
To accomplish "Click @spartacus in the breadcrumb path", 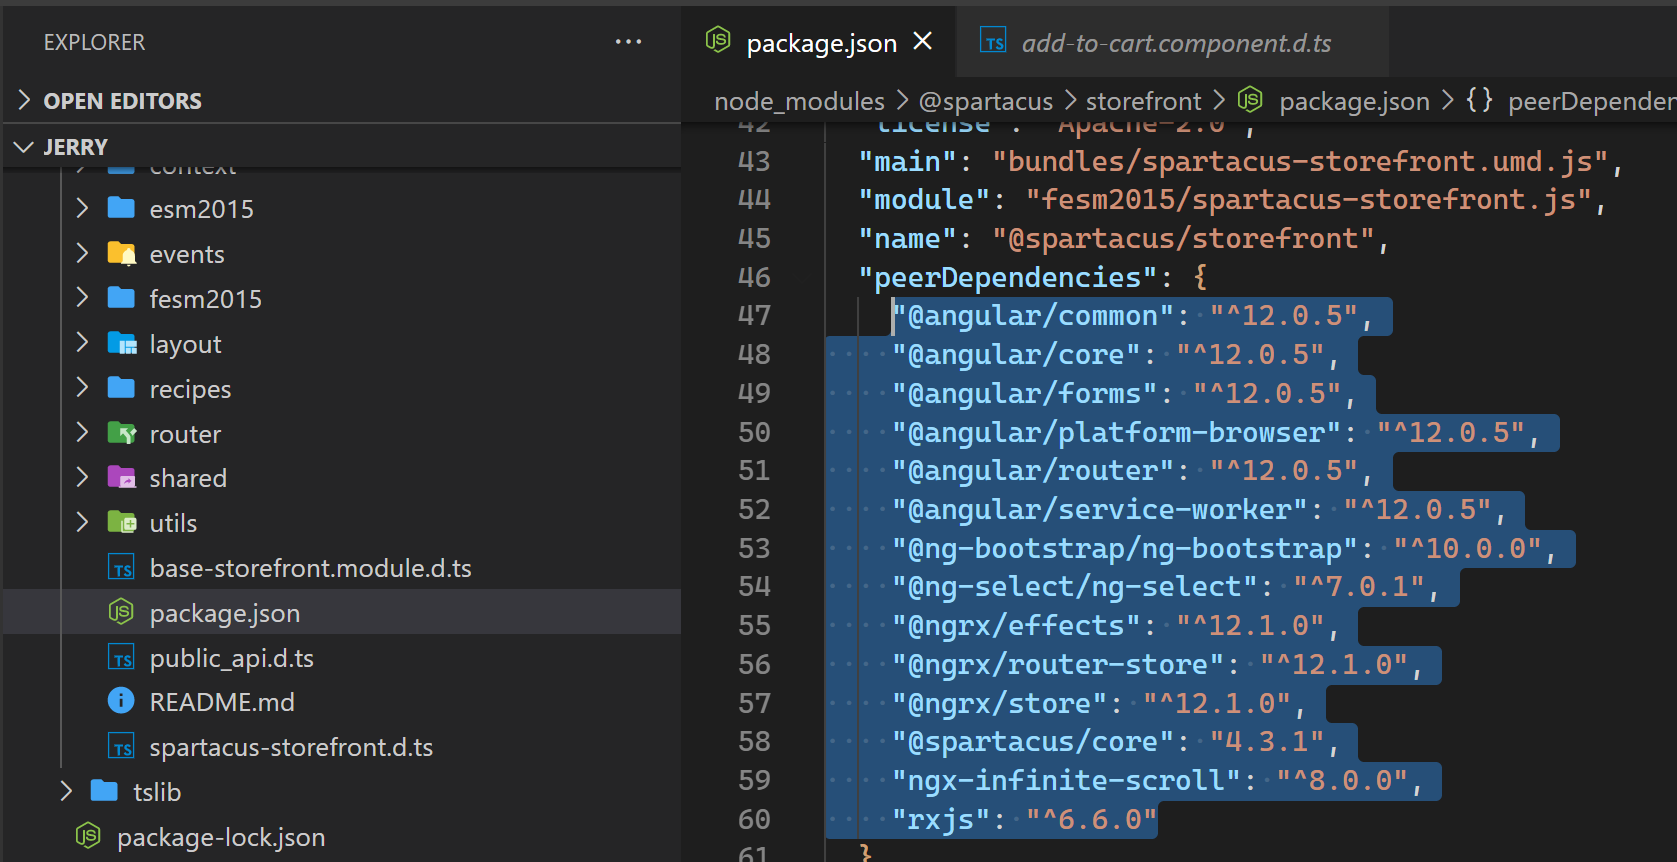I will tap(985, 101).
